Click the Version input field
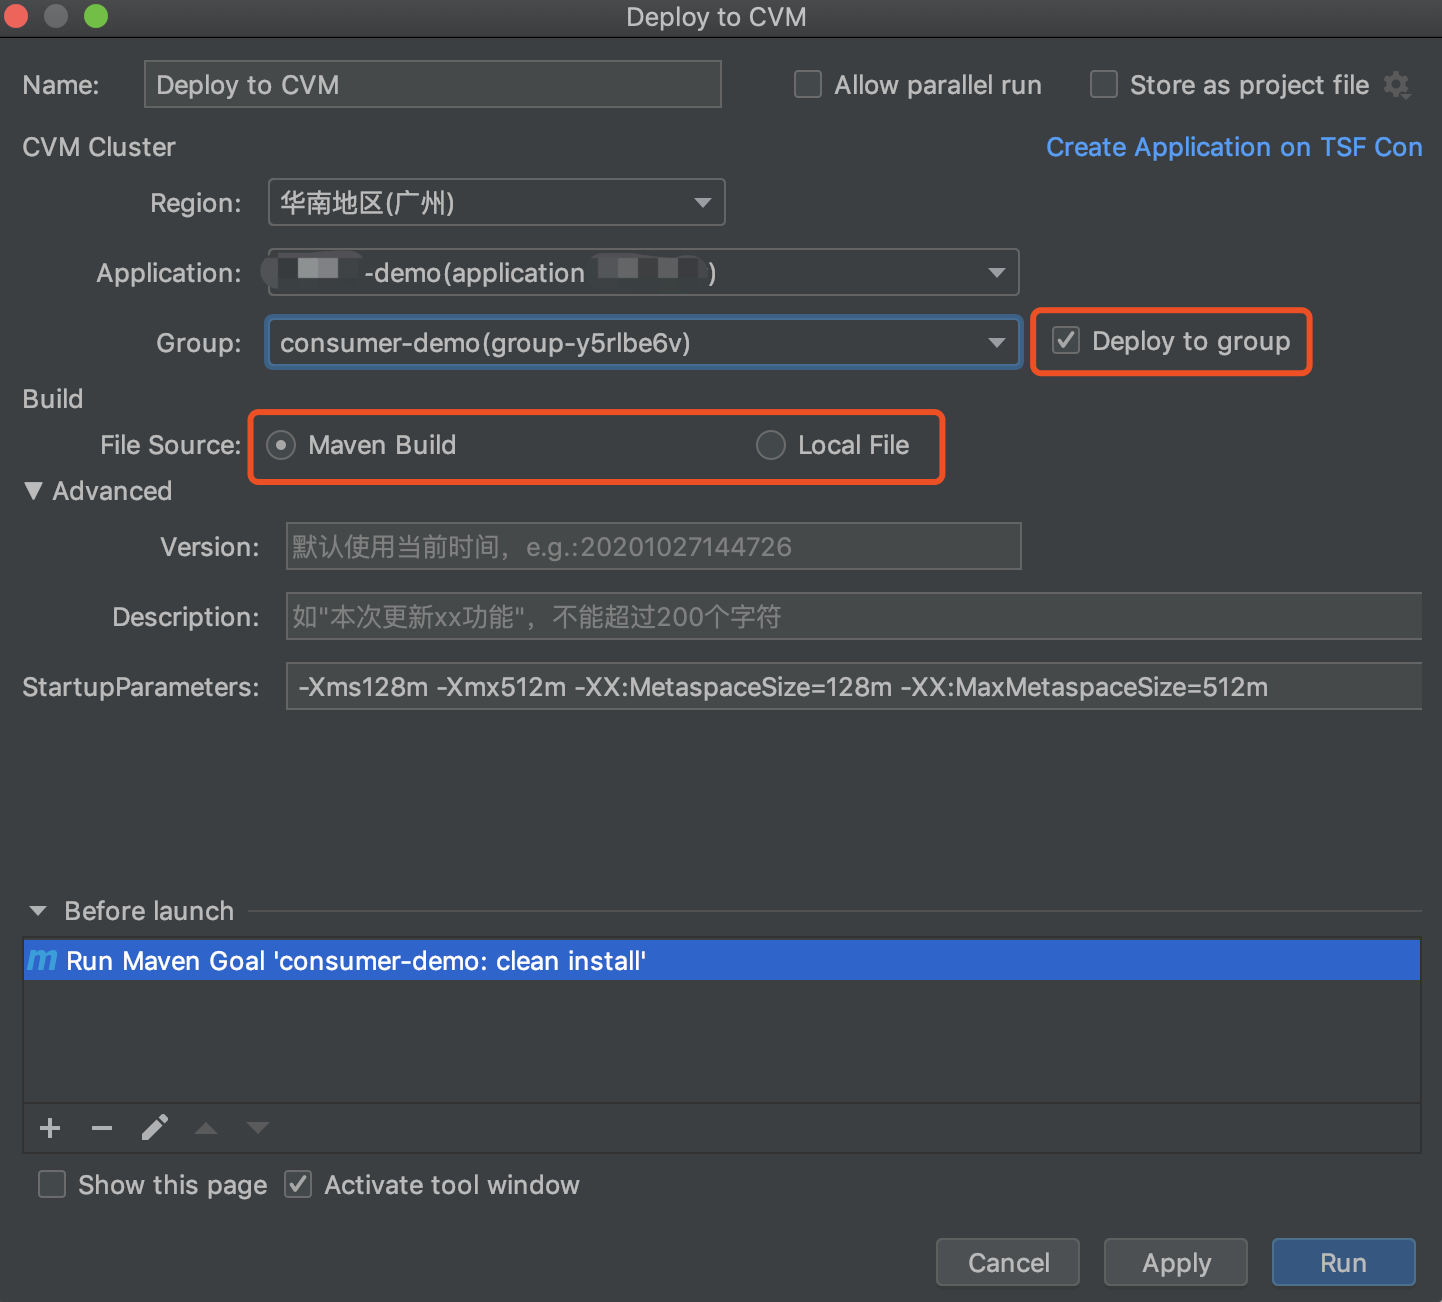The width and height of the screenshot is (1442, 1302). tap(653, 547)
